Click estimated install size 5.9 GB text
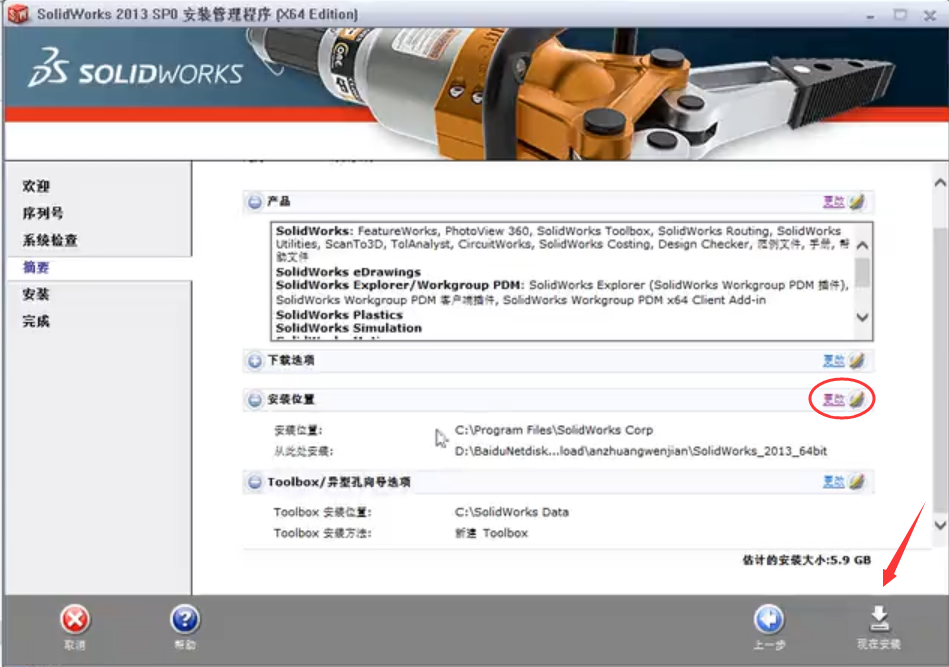This screenshot has height=667, width=949. pos(807,560)
